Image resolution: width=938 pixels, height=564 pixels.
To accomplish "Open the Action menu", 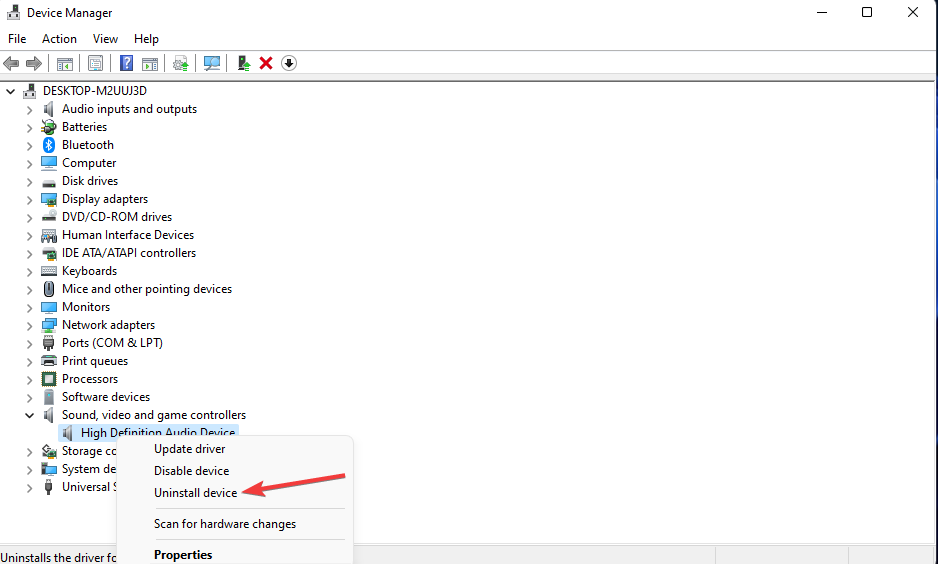I will point(59,39).
